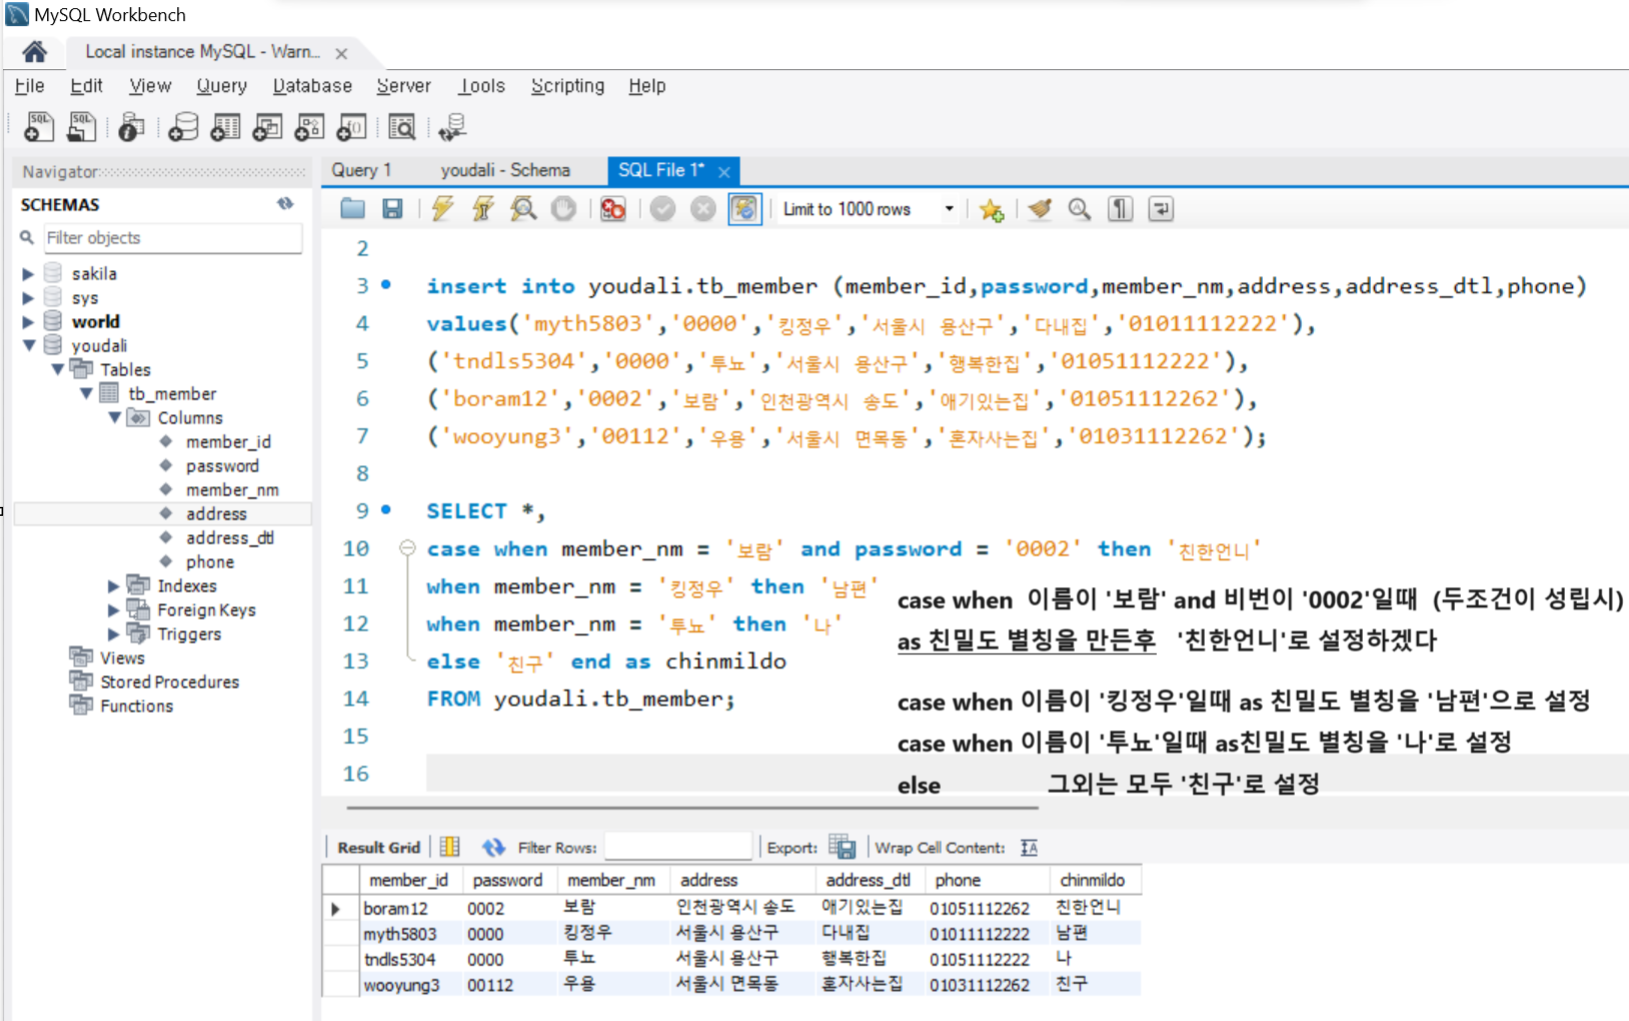Commit the current transaction
Viewport: 1629px width, 1021px height.
(x=663, y=209)
